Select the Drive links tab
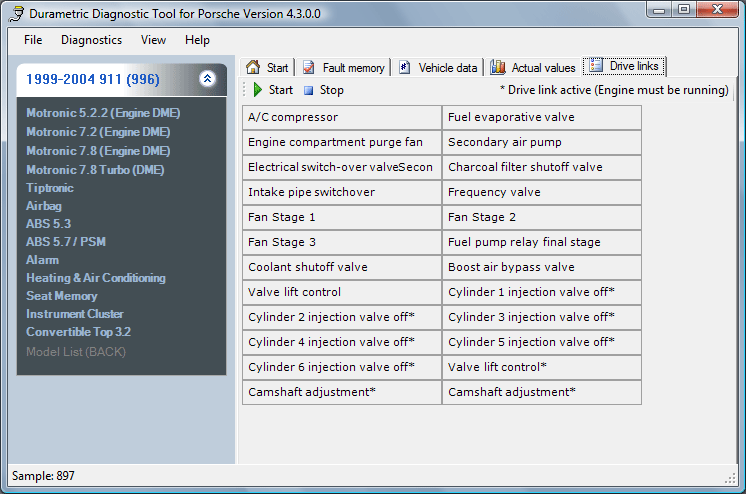746x494 pixels. tap(624, 66)
